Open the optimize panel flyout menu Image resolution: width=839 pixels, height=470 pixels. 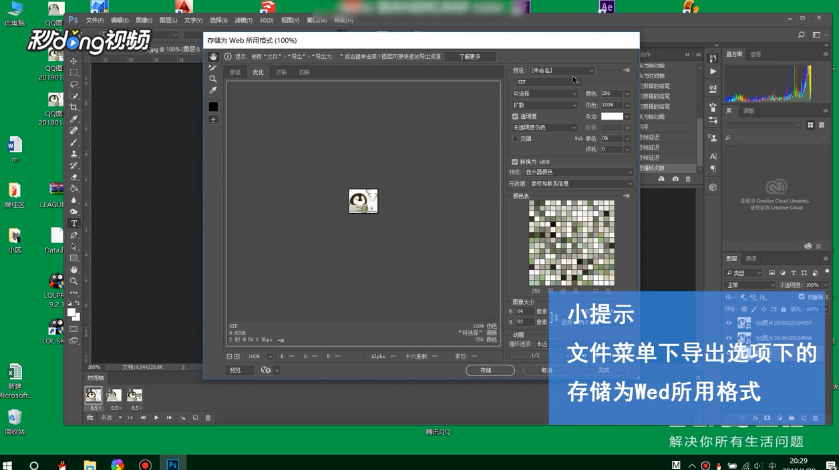[626, 70]
